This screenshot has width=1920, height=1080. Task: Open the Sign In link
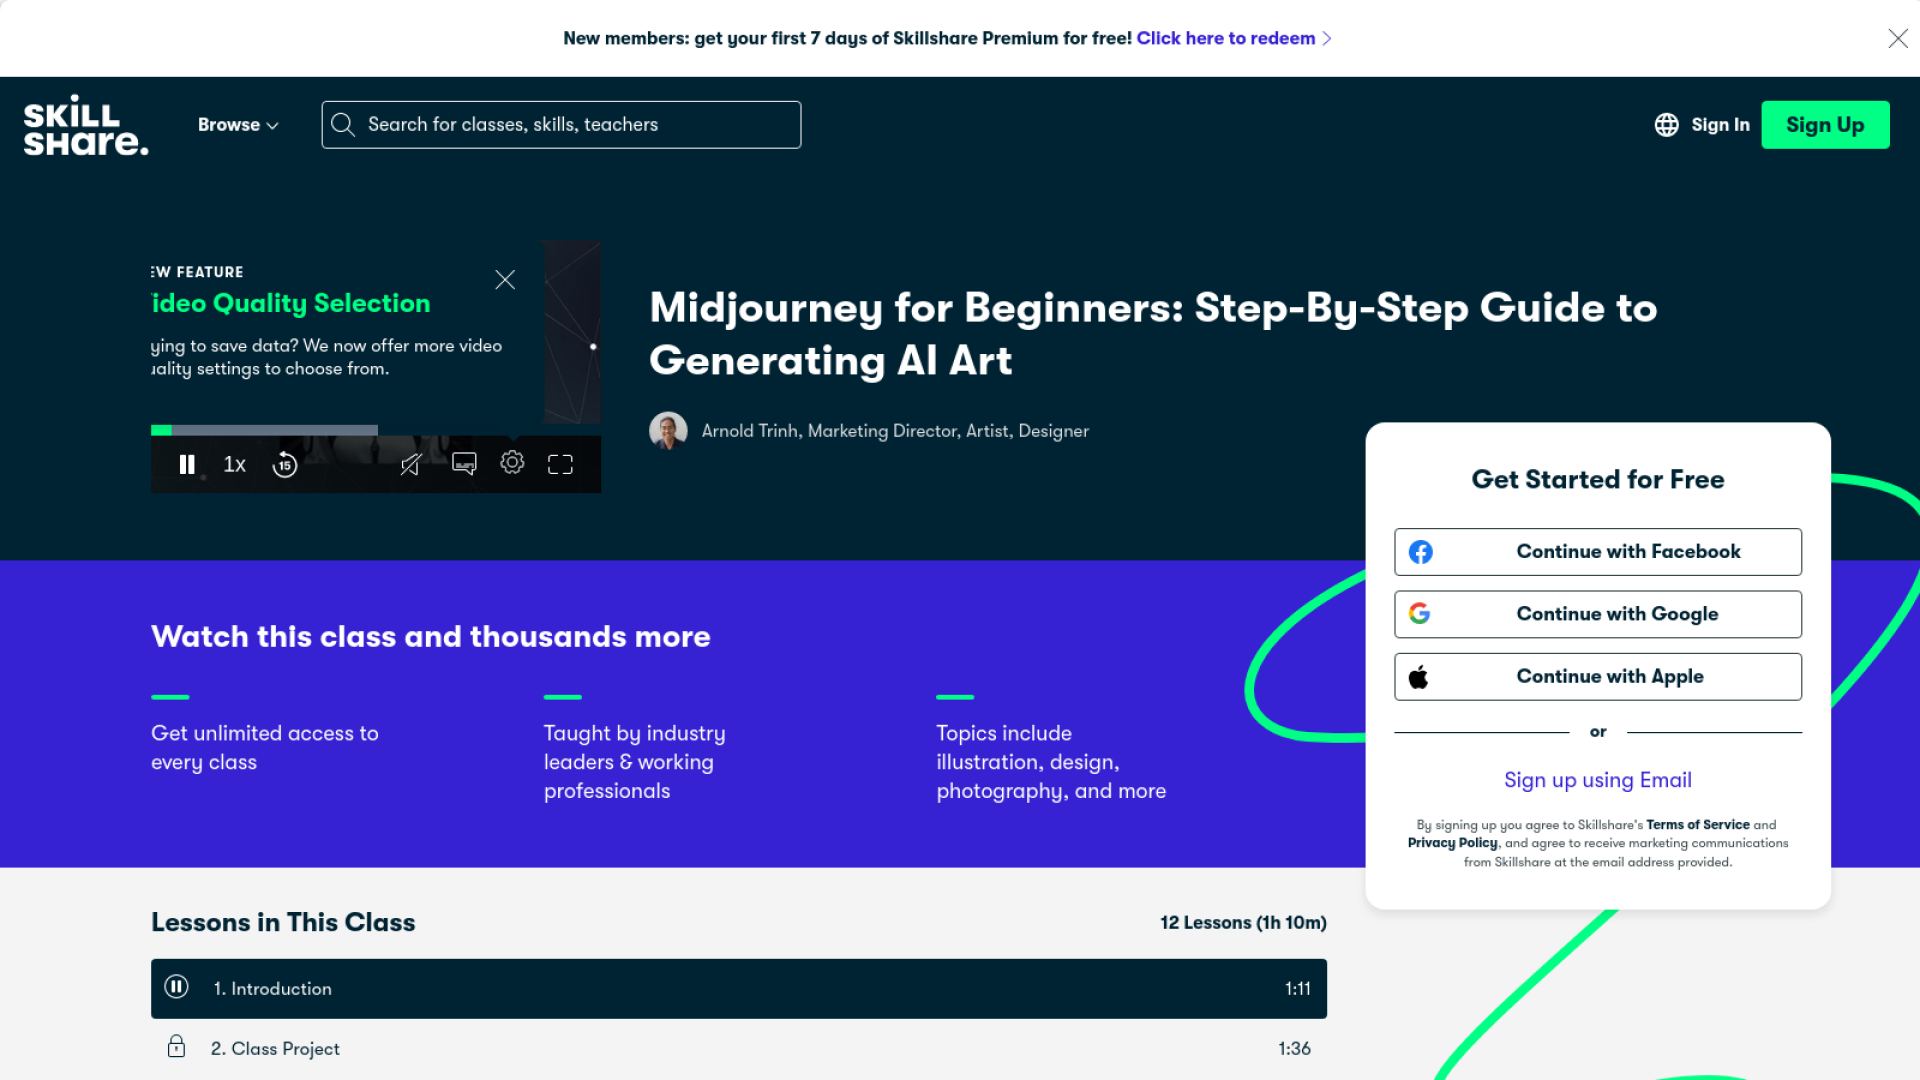point(1720,125)
